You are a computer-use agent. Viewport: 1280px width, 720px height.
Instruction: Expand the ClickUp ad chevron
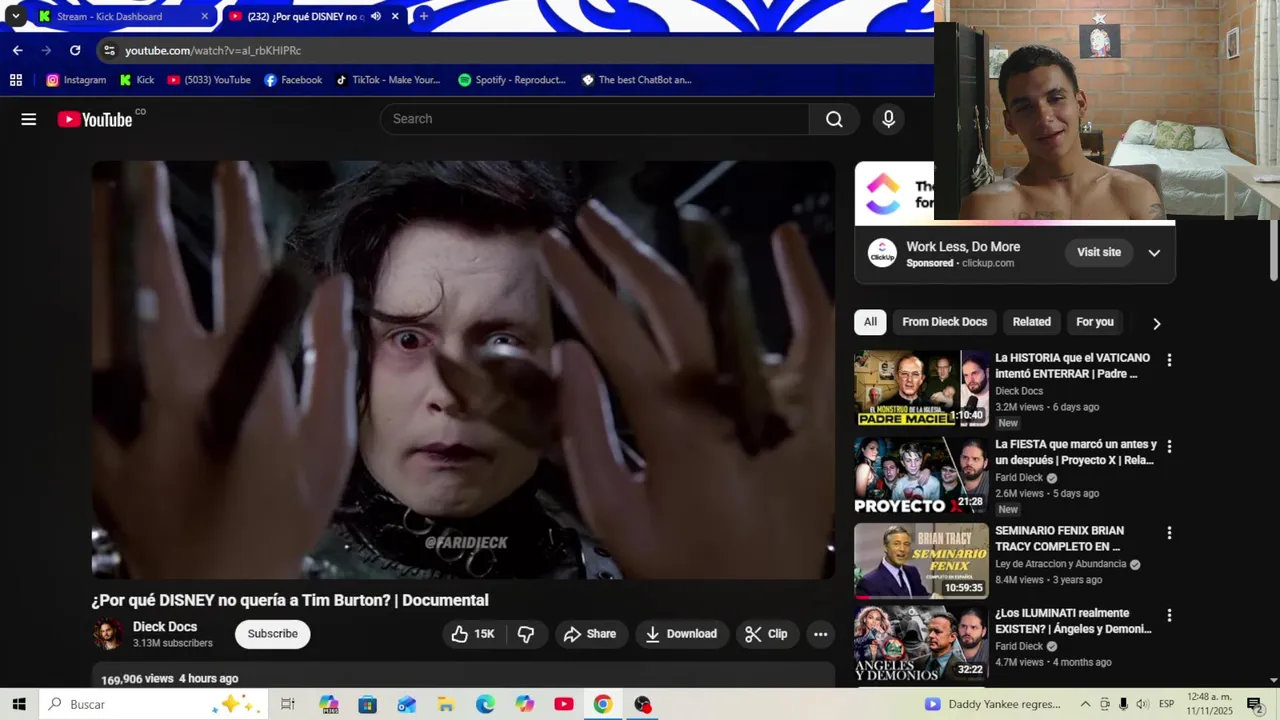point(1154,253)
